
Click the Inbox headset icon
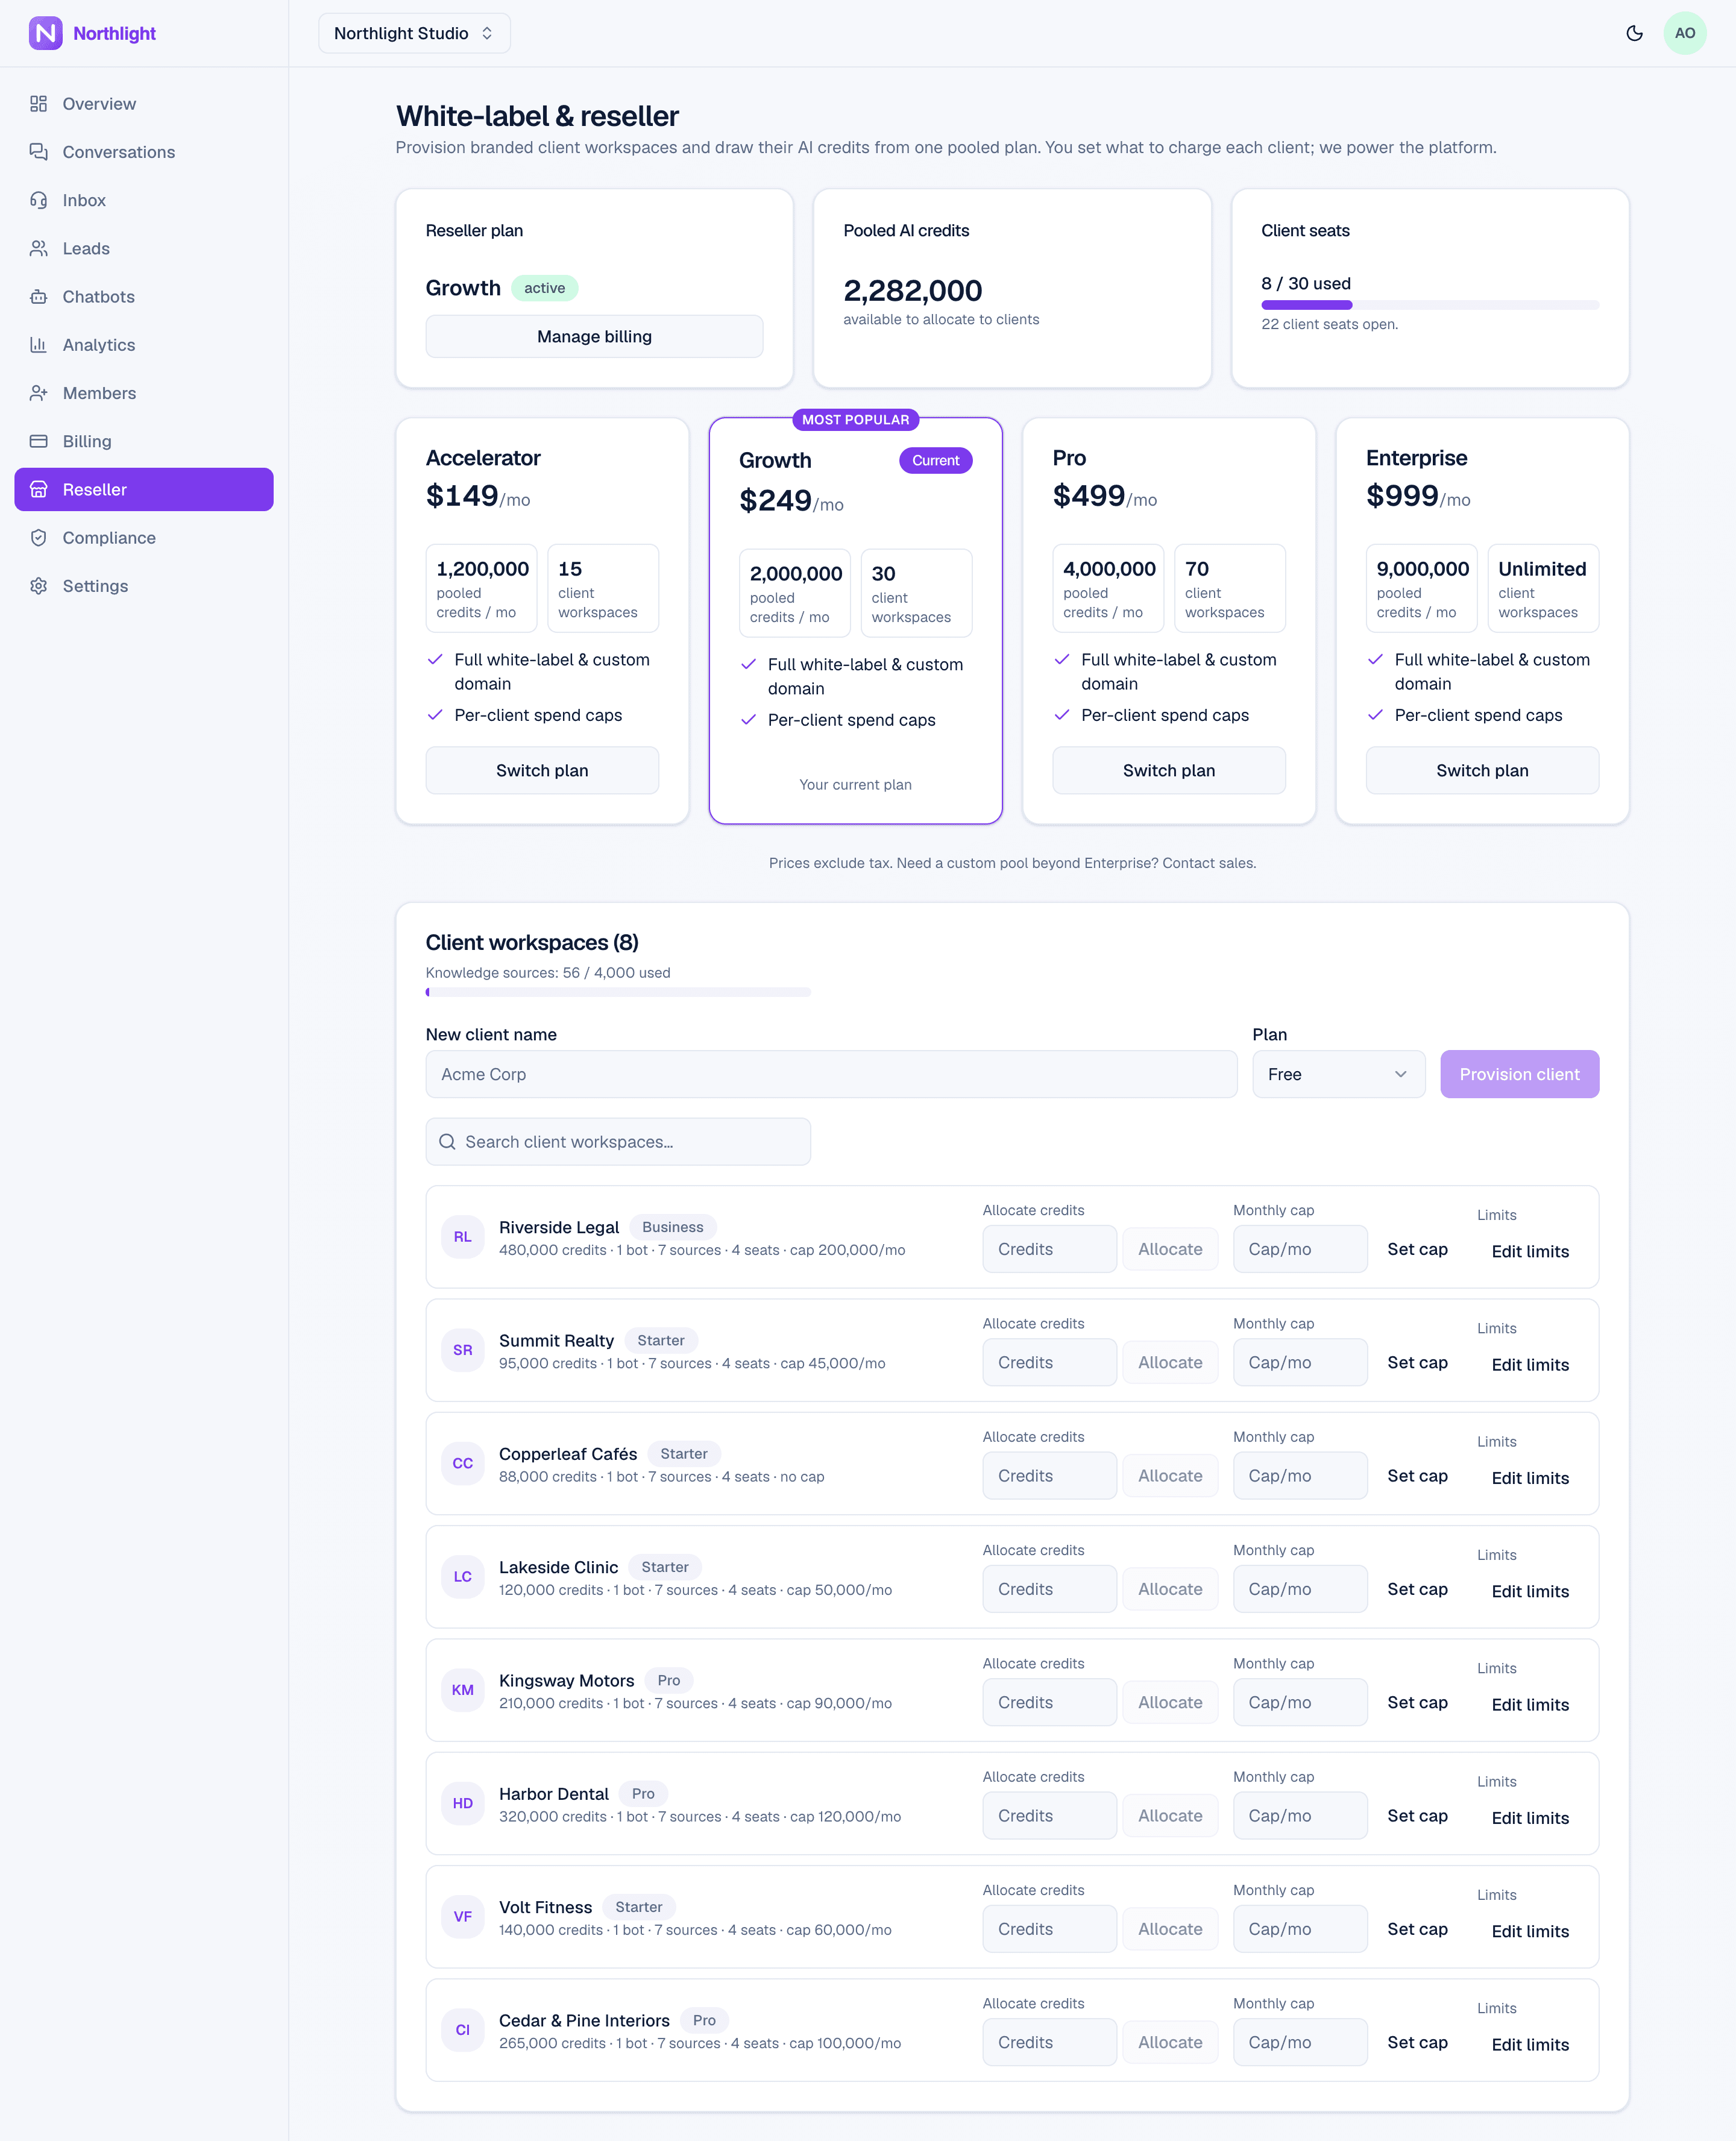coord(39,200)
